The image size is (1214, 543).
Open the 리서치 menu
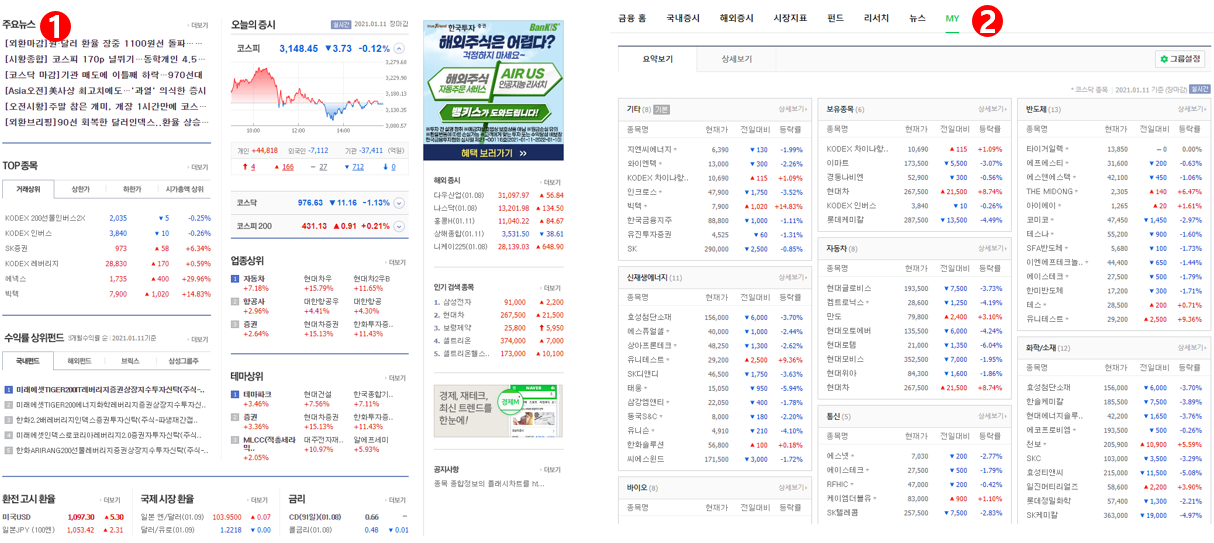[x=876, y=18]
